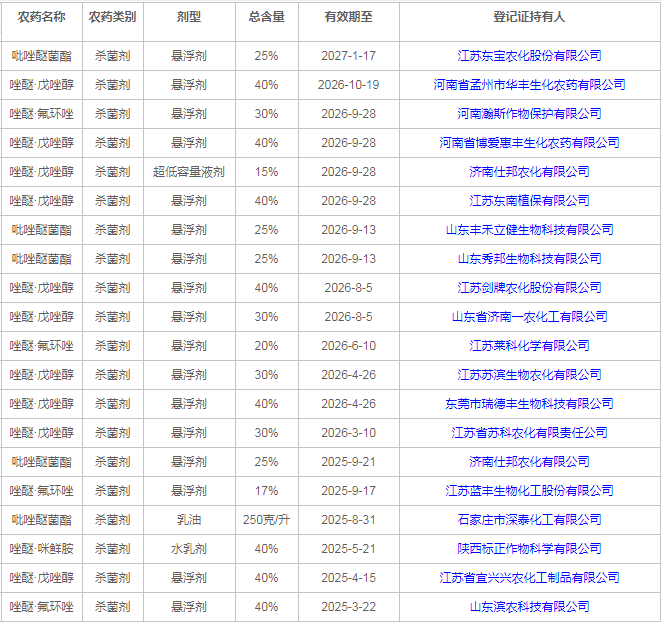
Task: Open the 江苏莱科化学有限公司 link
Action: (529, 346)
